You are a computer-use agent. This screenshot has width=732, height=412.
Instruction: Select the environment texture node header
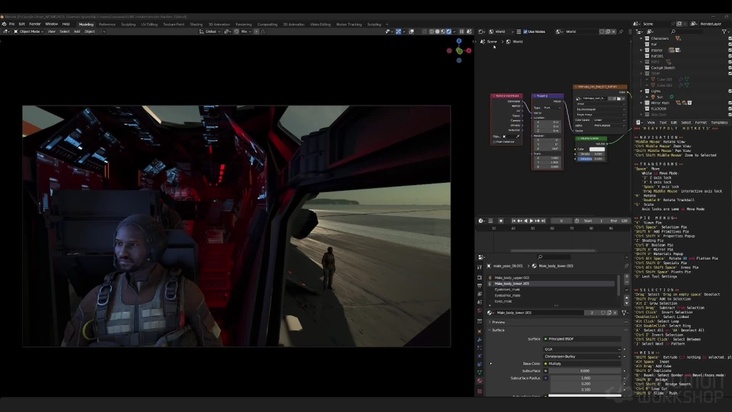[600, 87]
